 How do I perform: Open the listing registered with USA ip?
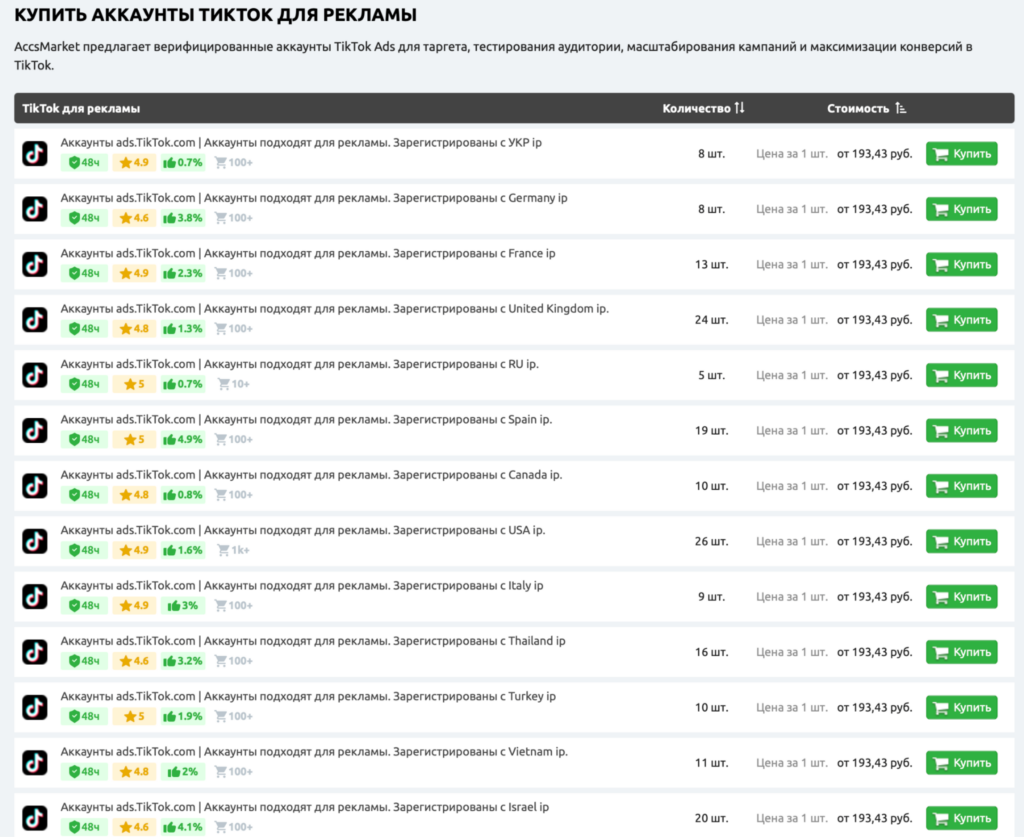click(x=303, y=530)
